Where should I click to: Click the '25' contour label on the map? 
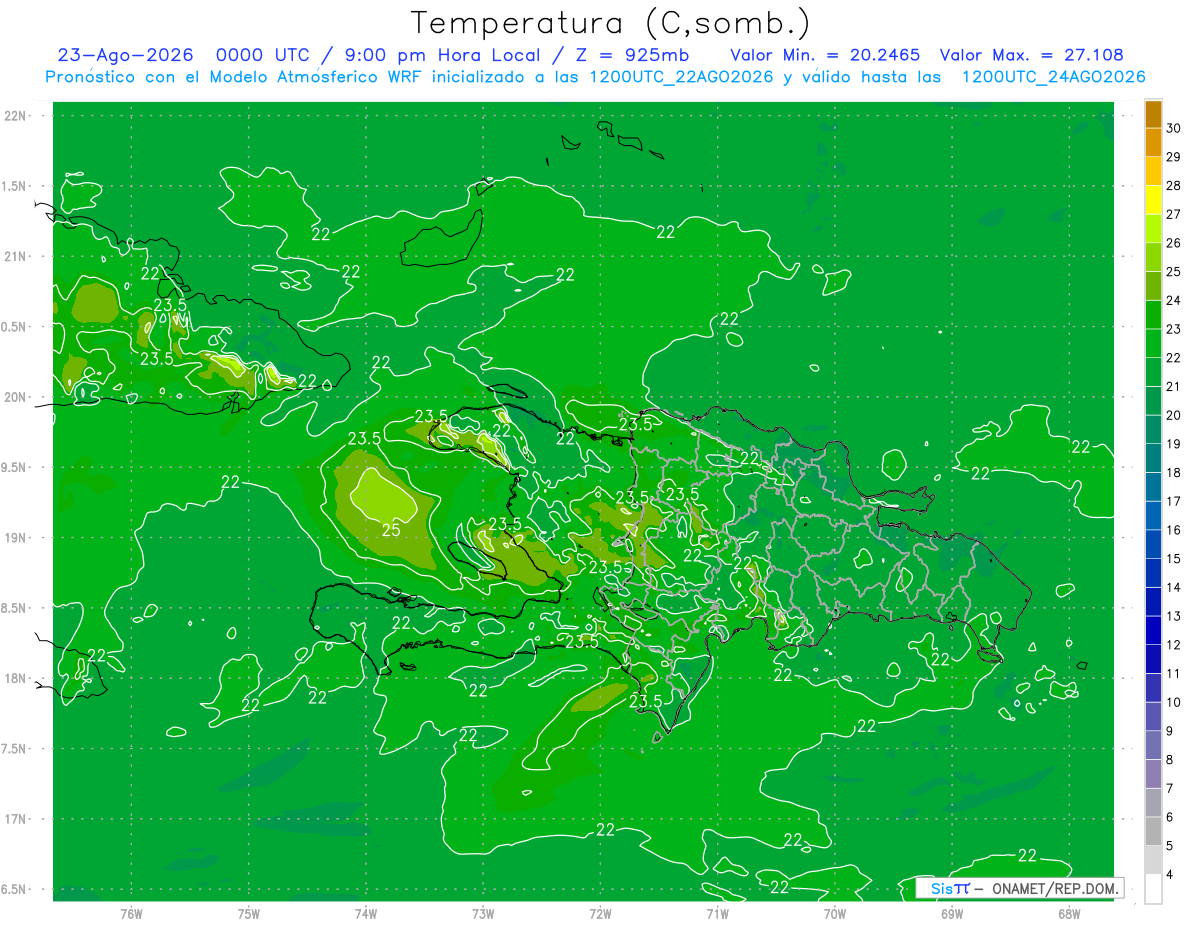coord(391,529)
